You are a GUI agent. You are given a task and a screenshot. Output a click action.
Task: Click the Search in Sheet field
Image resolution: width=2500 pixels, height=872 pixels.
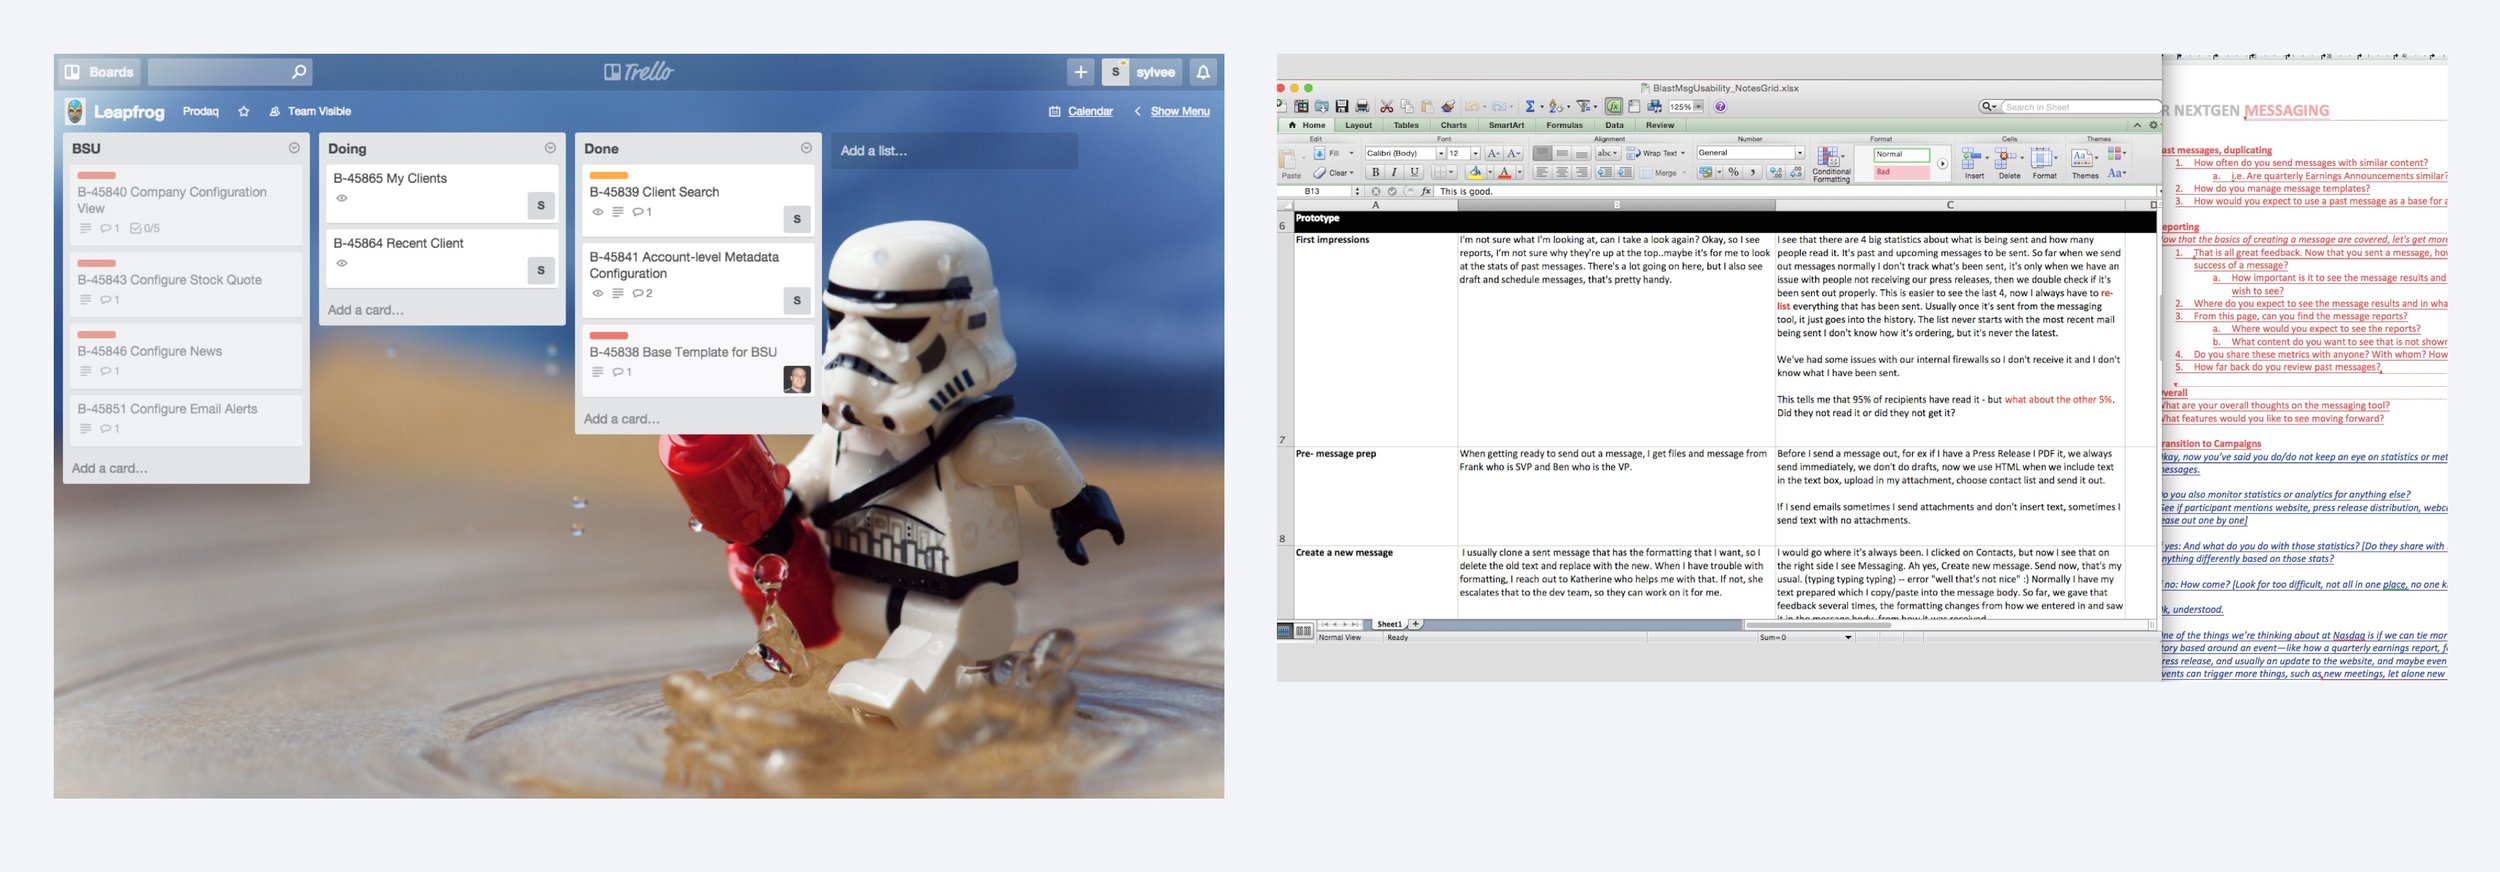(x=2080, y=107)
